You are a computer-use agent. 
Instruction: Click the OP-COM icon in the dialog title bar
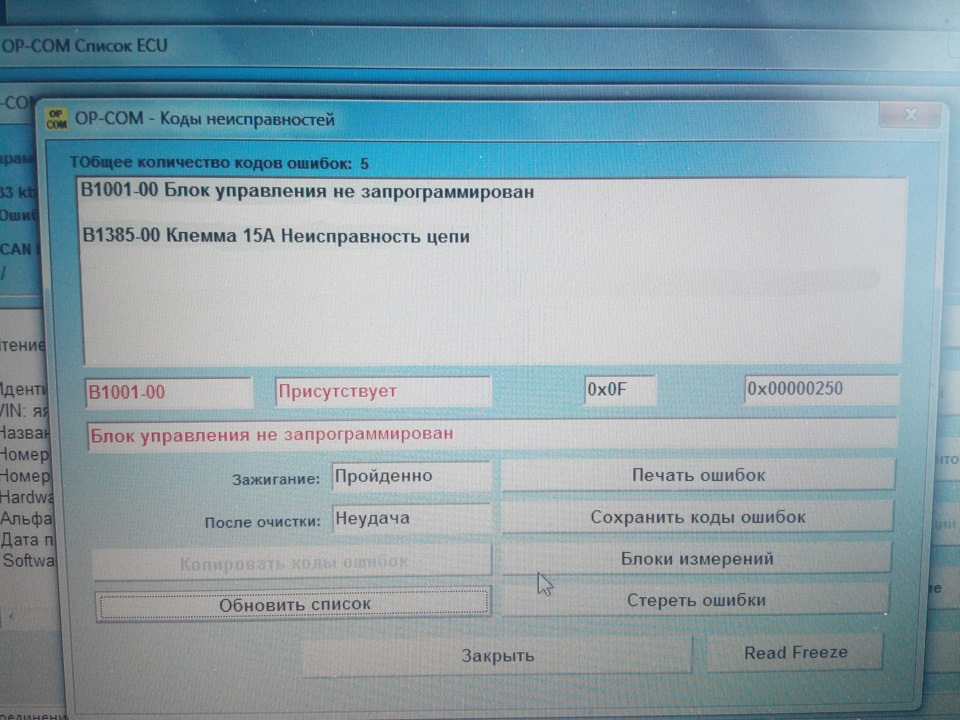[56, 119]
